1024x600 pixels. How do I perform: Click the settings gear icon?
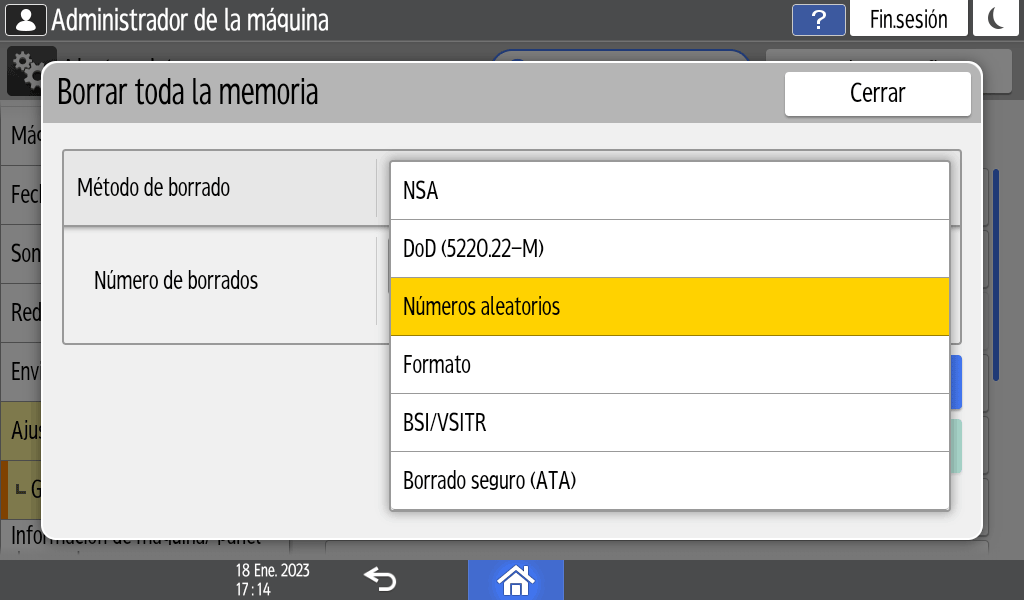coord(23,63)
